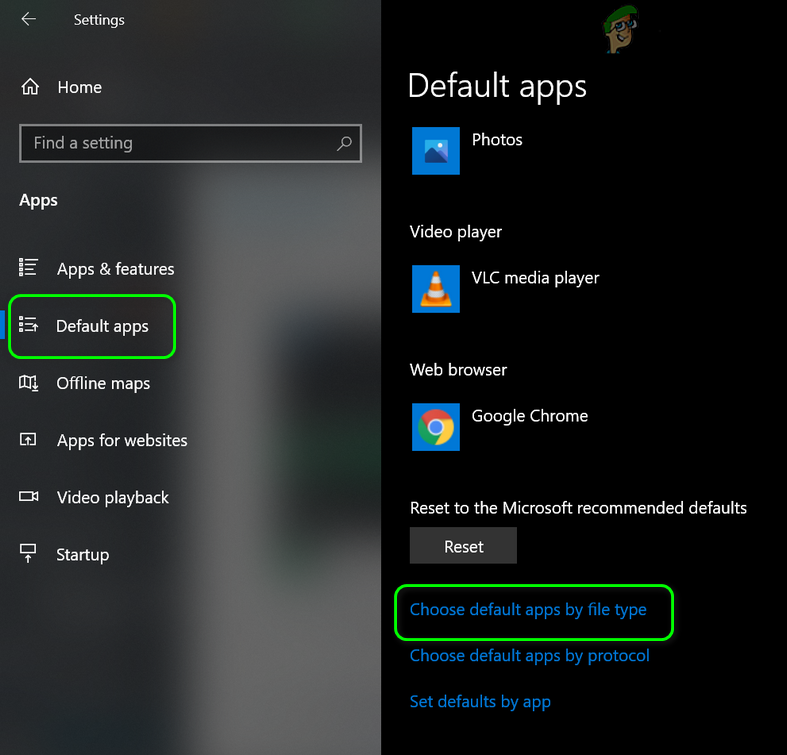Open Apps & features section

pyautogui.click(x=115, y=269)
